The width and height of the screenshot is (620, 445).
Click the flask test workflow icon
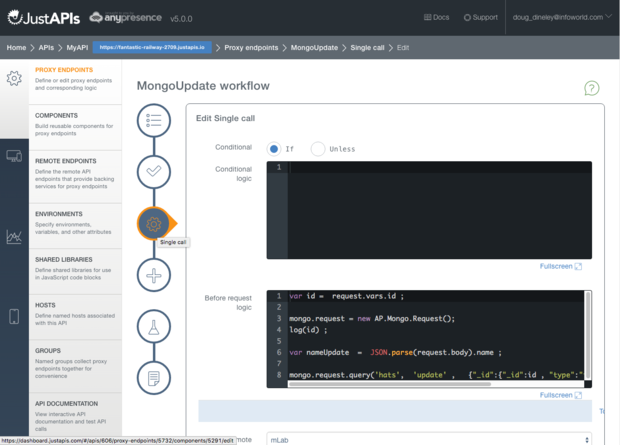click(x=154, y=327)
